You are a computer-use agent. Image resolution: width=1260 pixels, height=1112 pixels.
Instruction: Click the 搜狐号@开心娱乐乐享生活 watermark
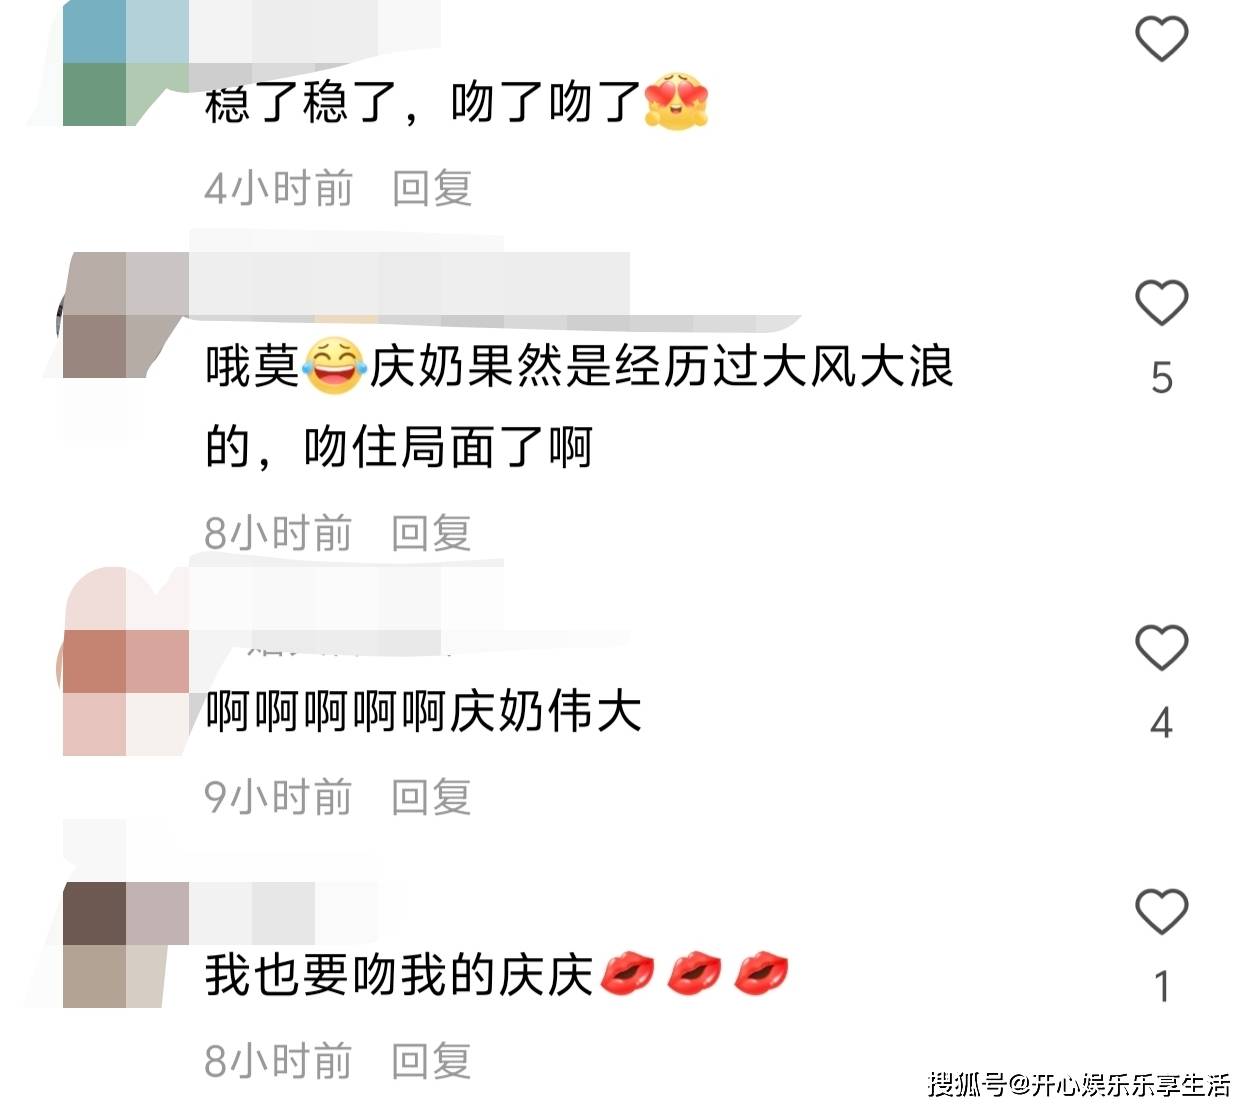coord(1079,1084)
